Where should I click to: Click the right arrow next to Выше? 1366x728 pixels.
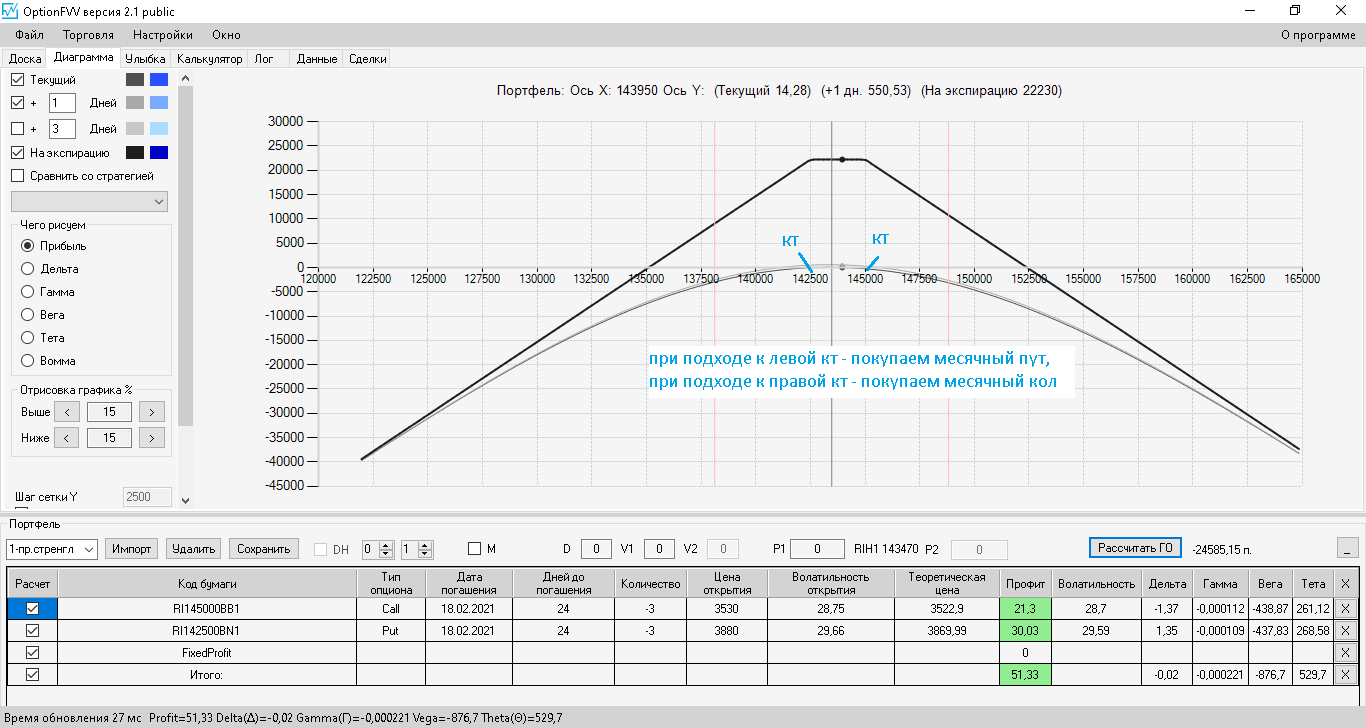151,412
